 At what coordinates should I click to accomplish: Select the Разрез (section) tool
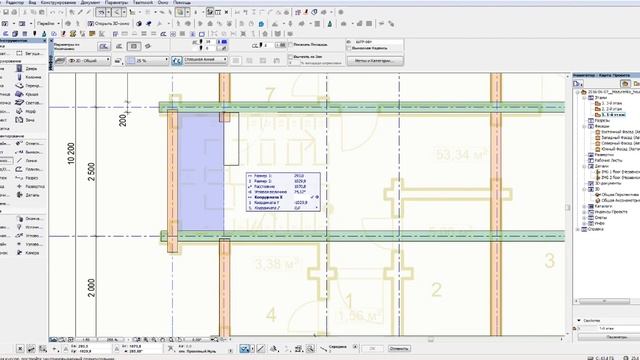click(x=27, y=178)
